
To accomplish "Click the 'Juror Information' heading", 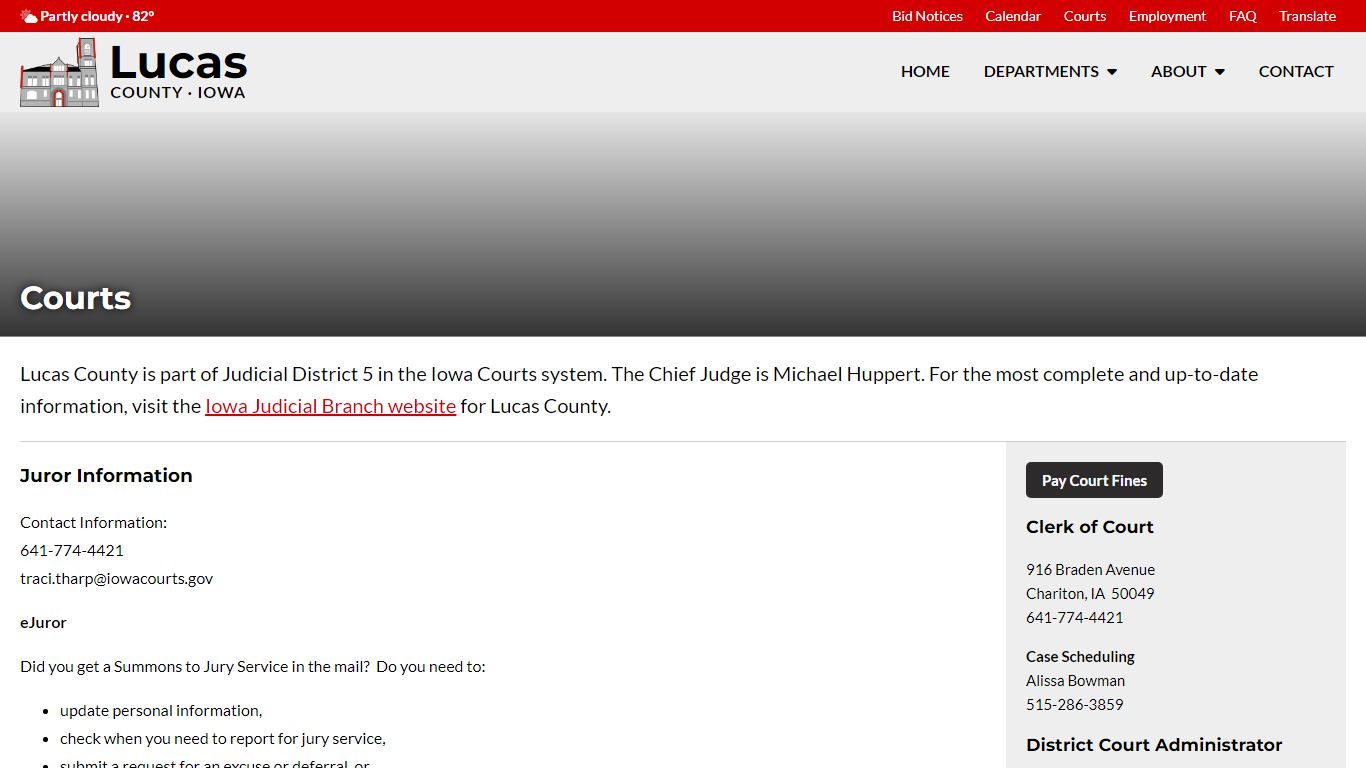I will point(106,475).
